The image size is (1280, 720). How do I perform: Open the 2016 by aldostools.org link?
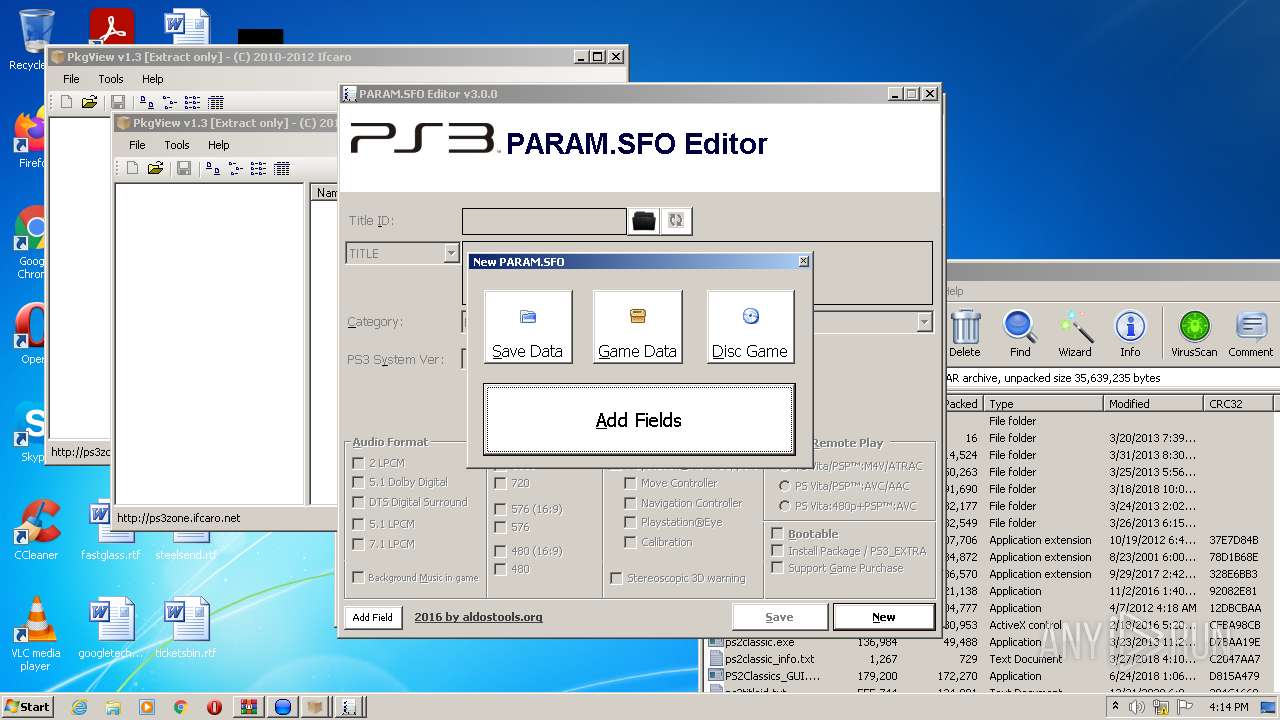[478, 617]
